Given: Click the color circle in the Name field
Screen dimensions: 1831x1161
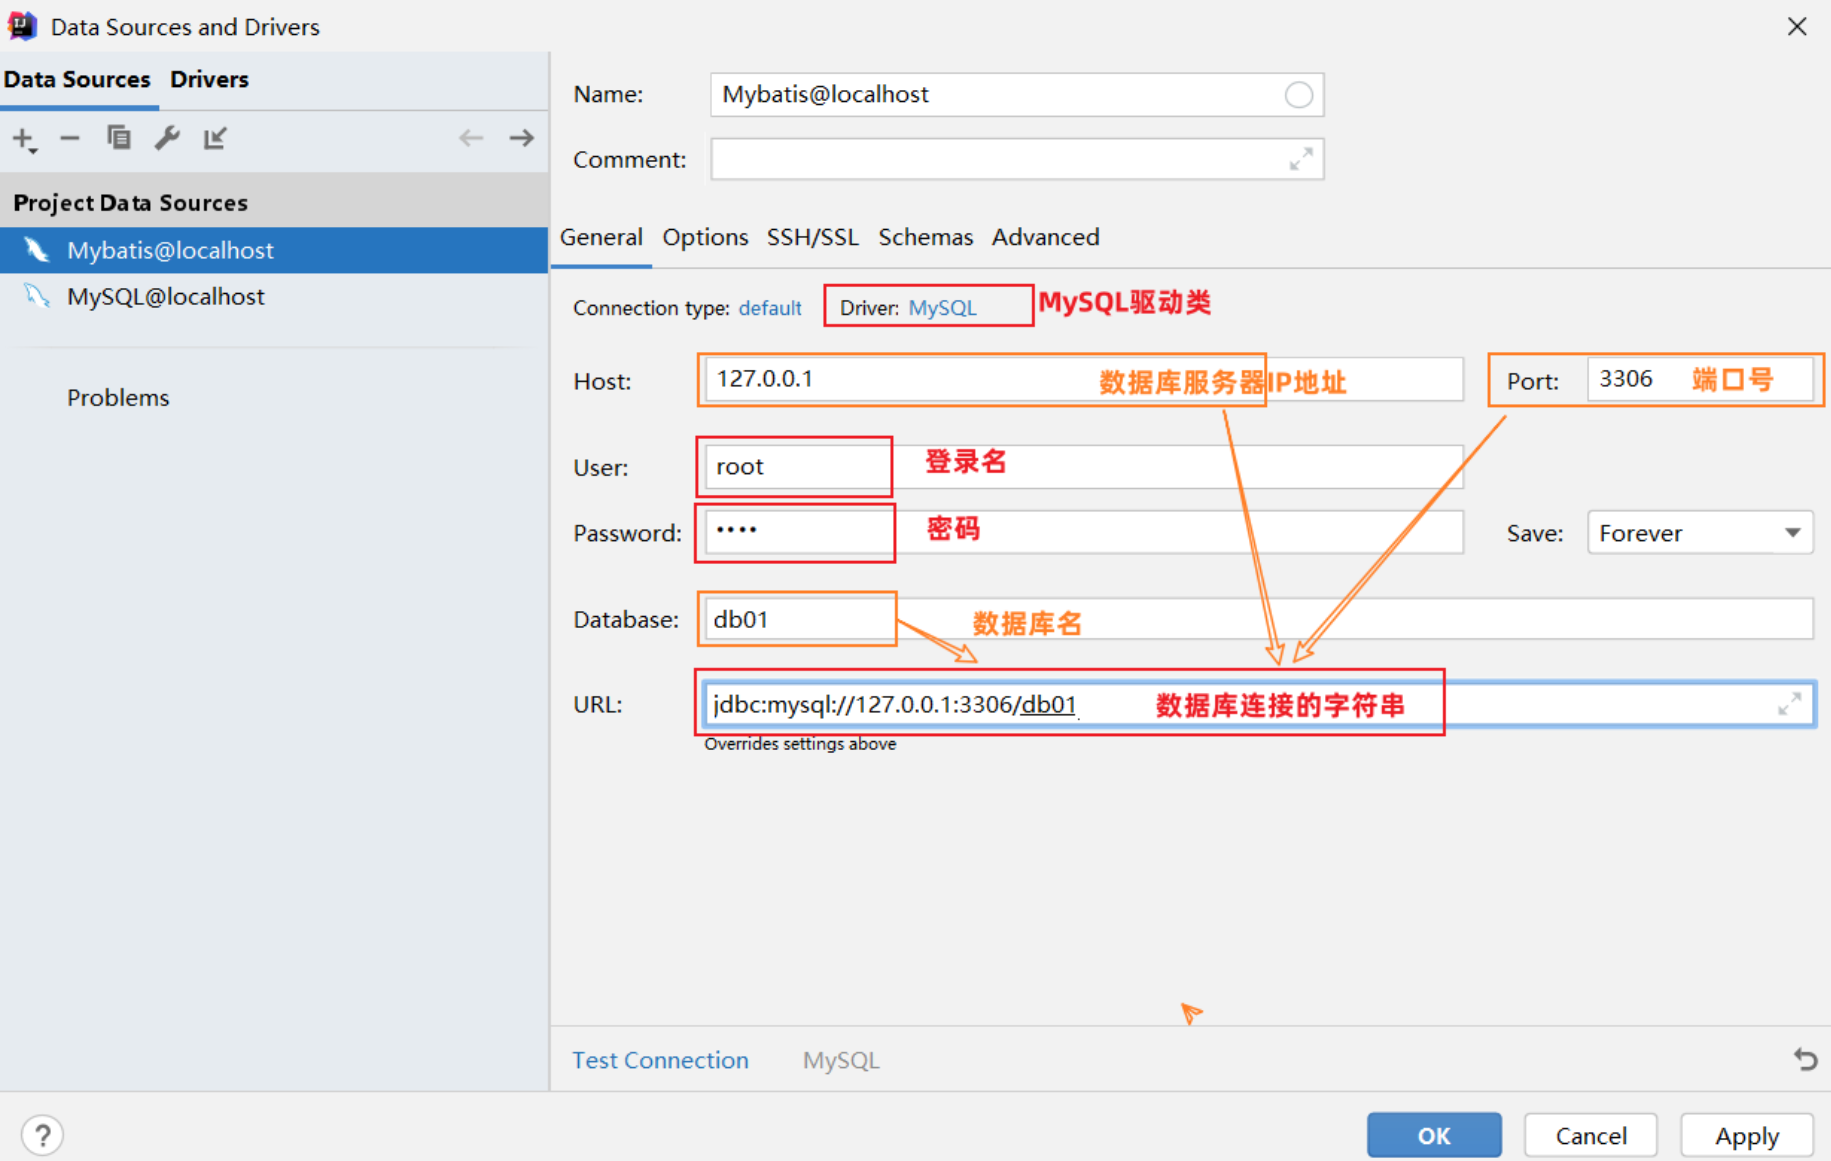Looking at the screenshot, I should (1298, 95).
